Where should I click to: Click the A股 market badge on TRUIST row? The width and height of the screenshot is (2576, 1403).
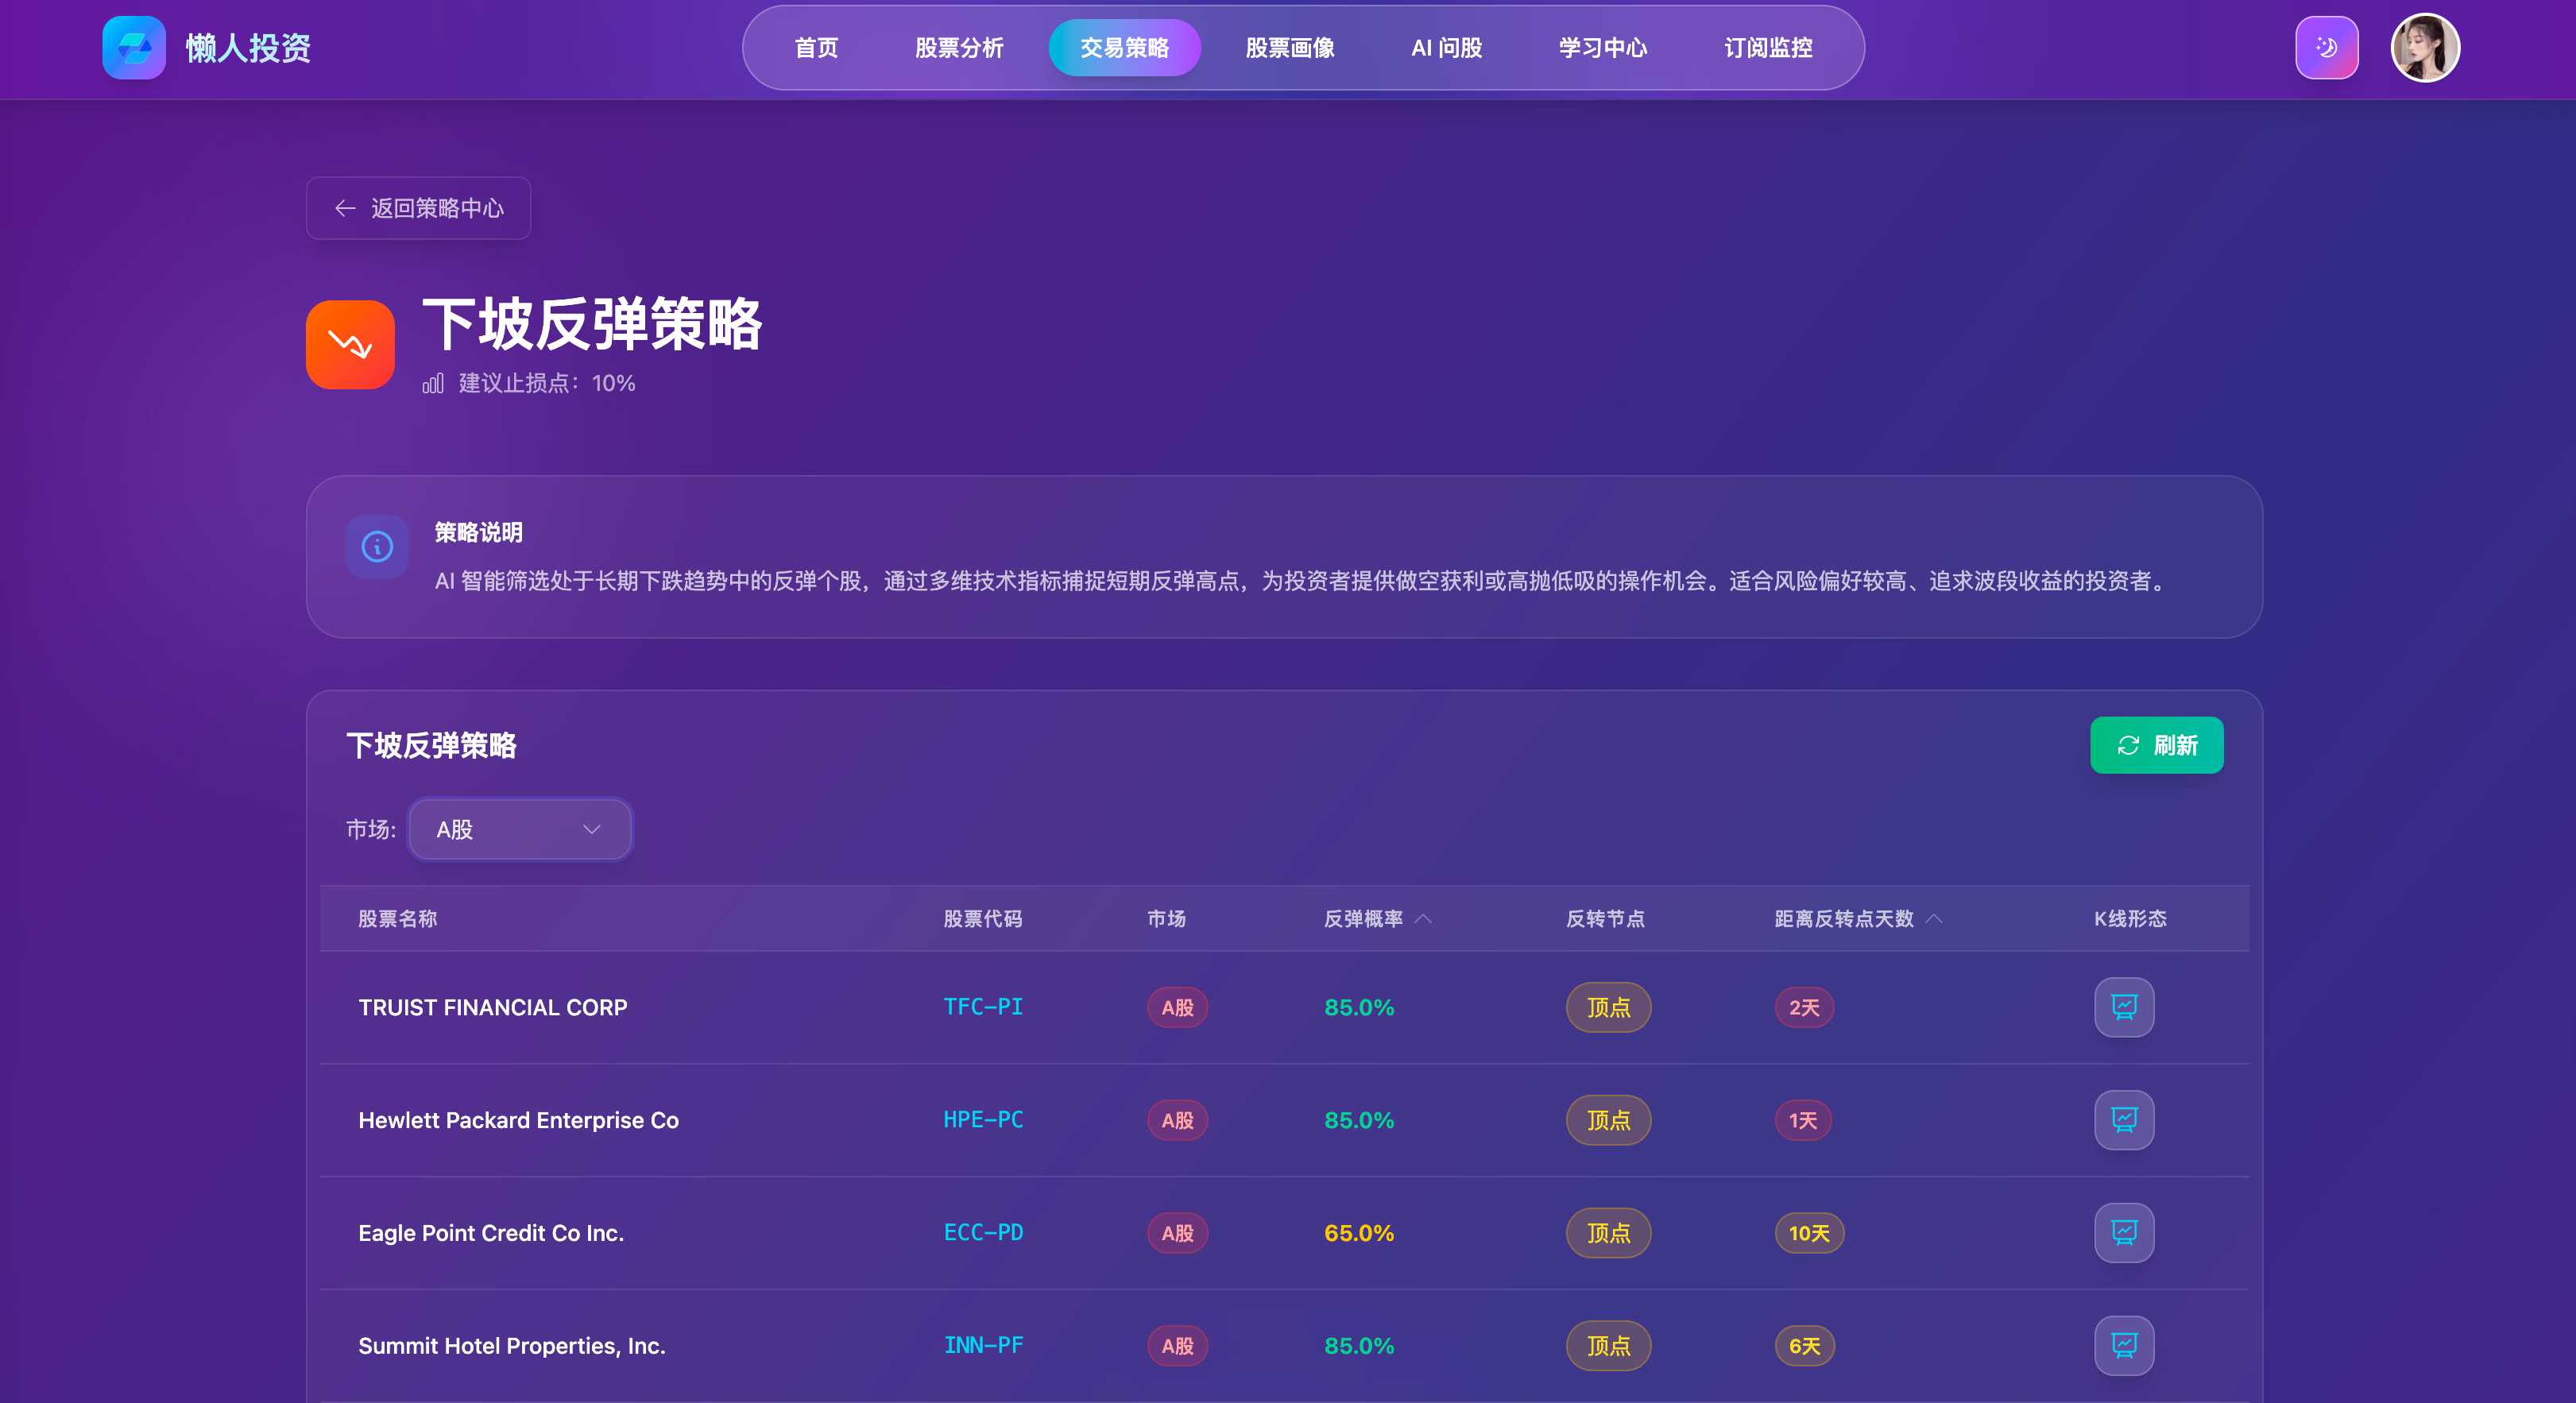(x=1177, y=1008)
